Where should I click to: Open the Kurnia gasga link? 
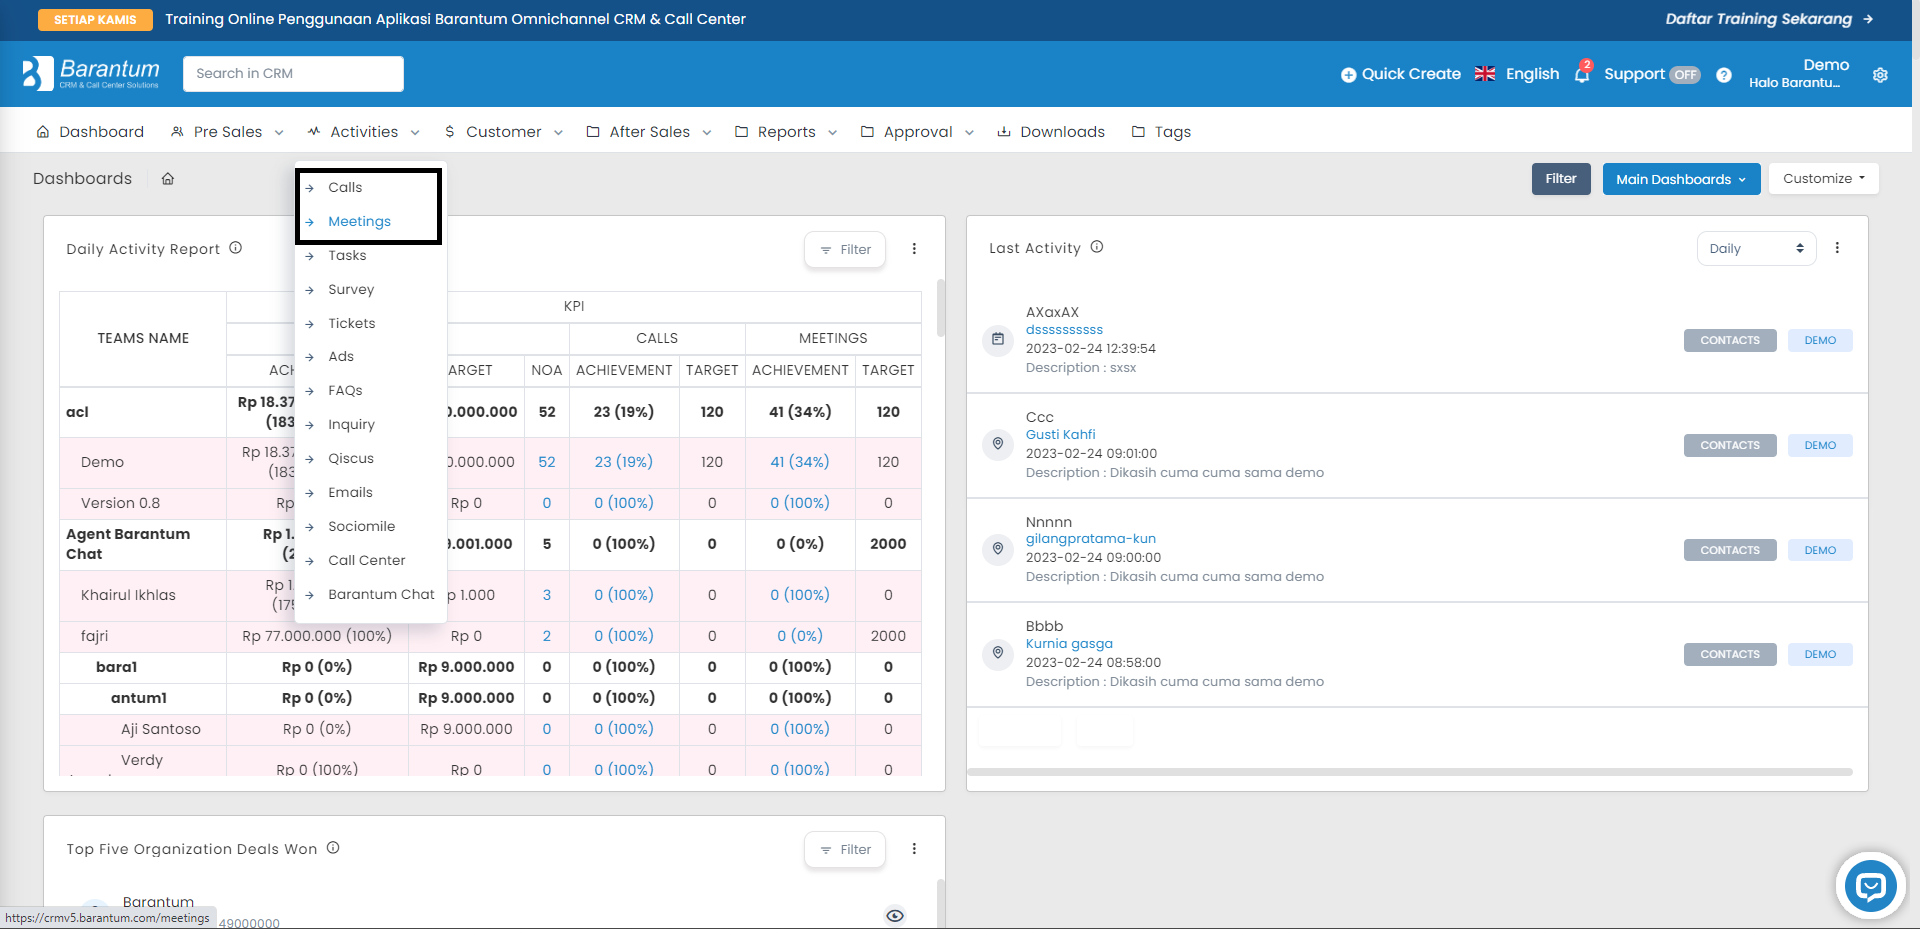pos(1069,643)
